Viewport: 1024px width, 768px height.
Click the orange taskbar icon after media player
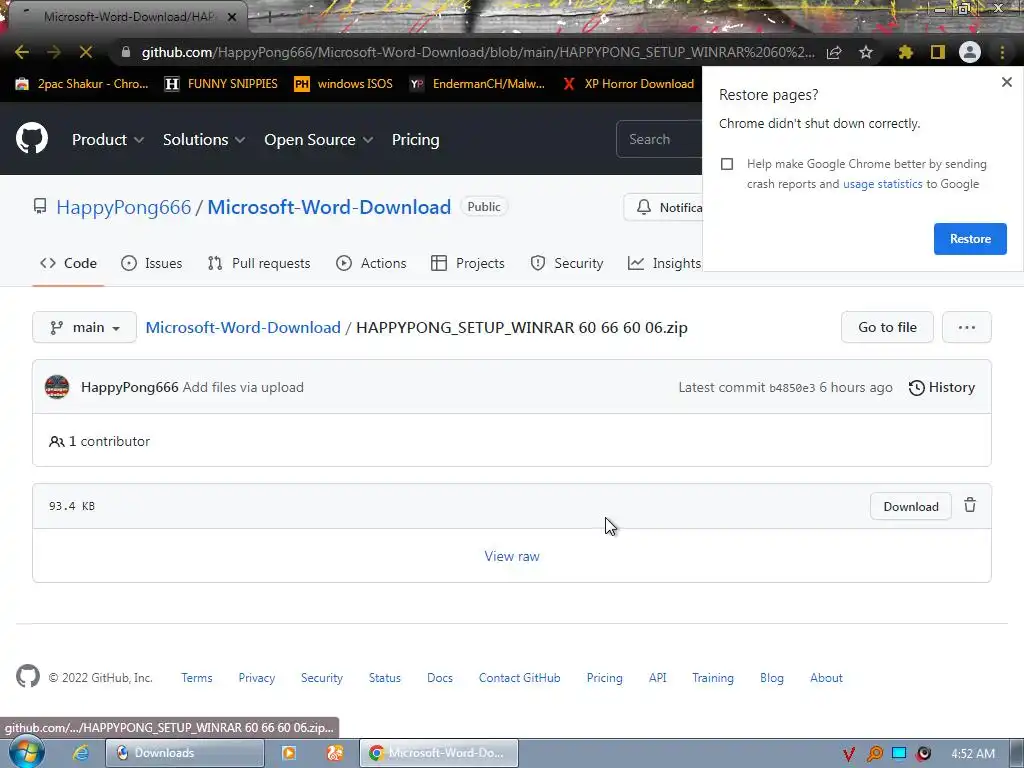[335, 753]
